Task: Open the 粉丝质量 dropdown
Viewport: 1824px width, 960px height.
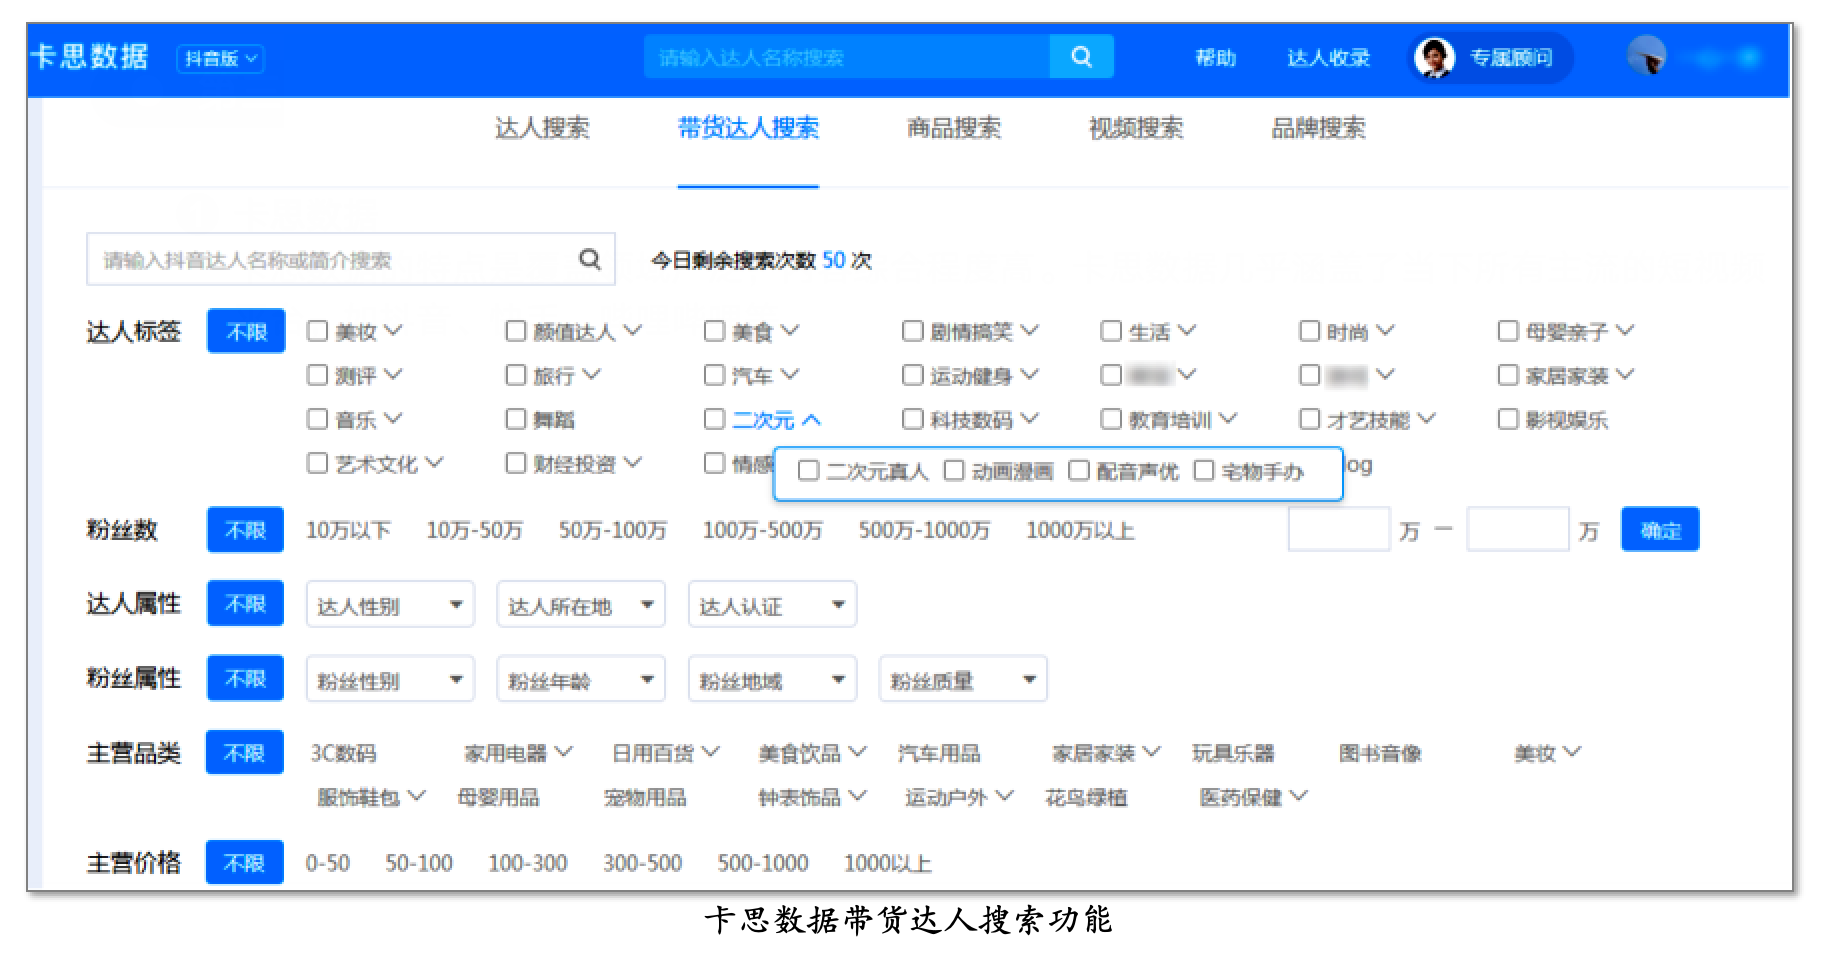Action: click(x=963, y=680)
